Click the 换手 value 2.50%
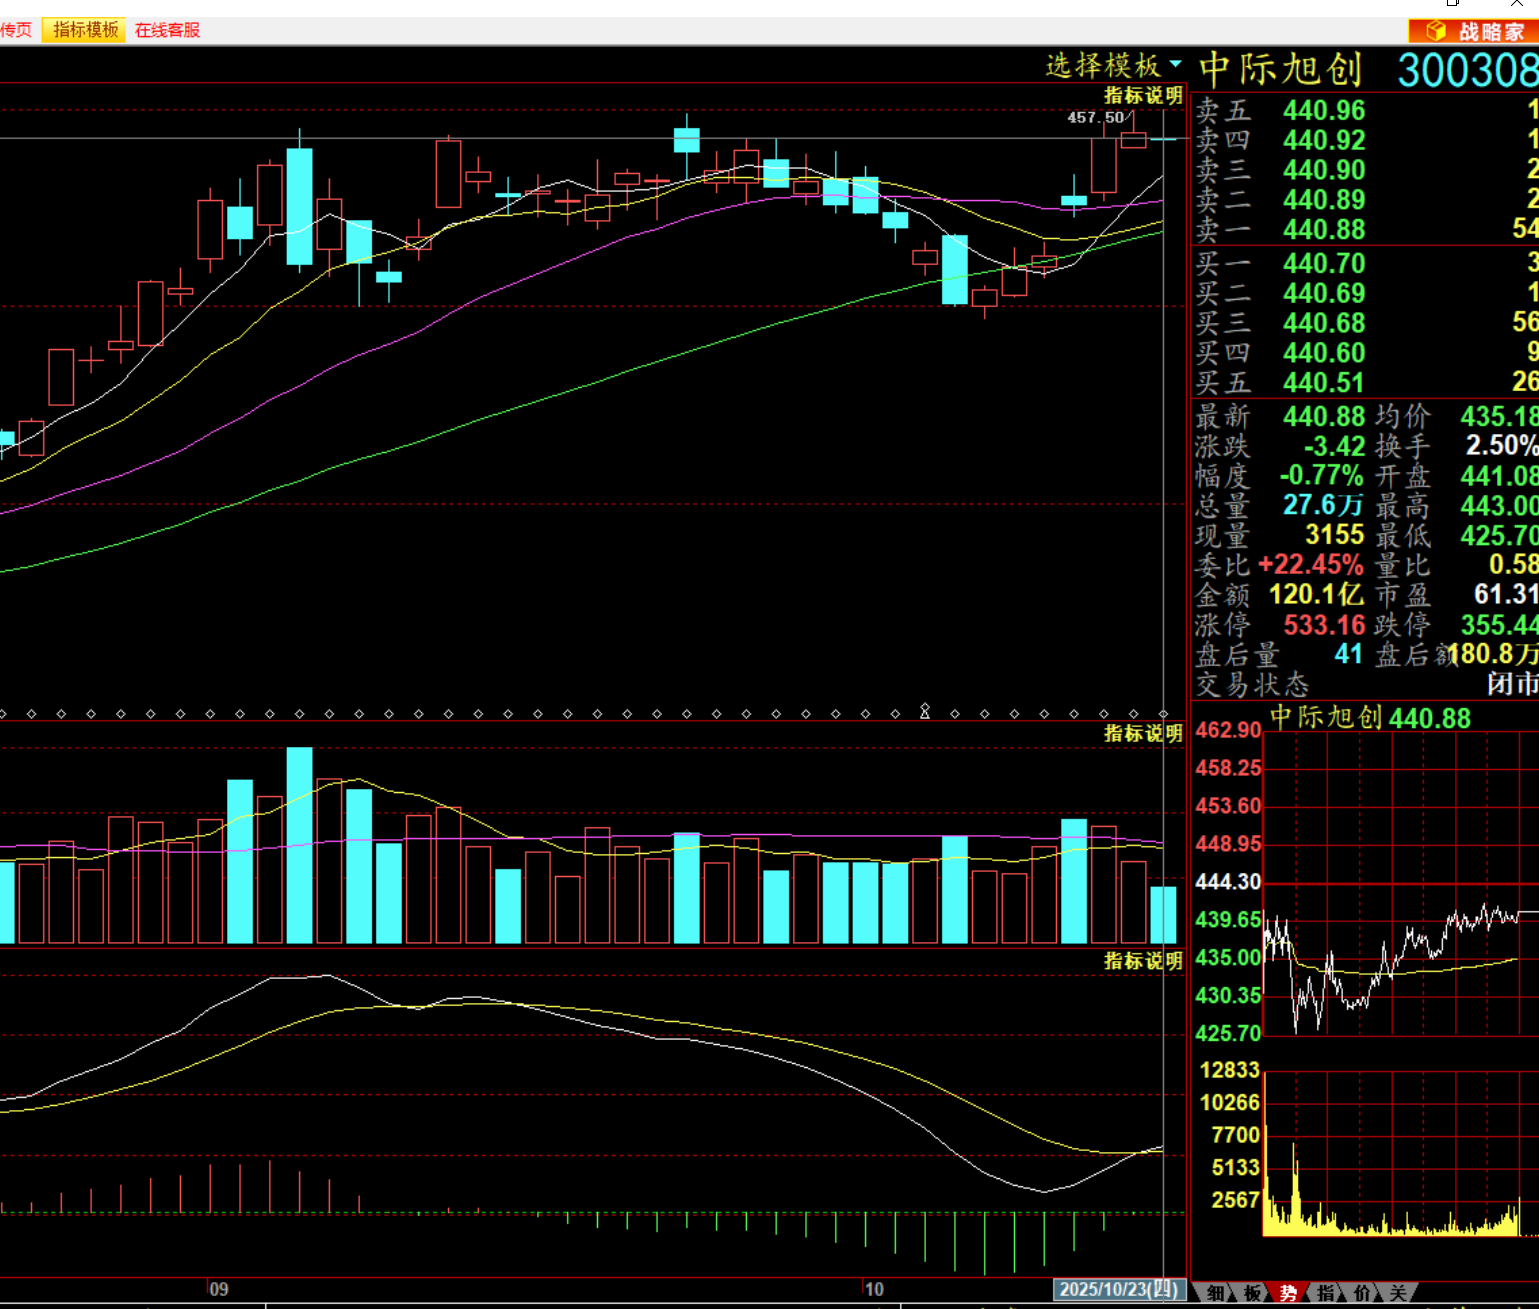This screenshot has height=1309, width=1539. click(x=1502, y=446)
